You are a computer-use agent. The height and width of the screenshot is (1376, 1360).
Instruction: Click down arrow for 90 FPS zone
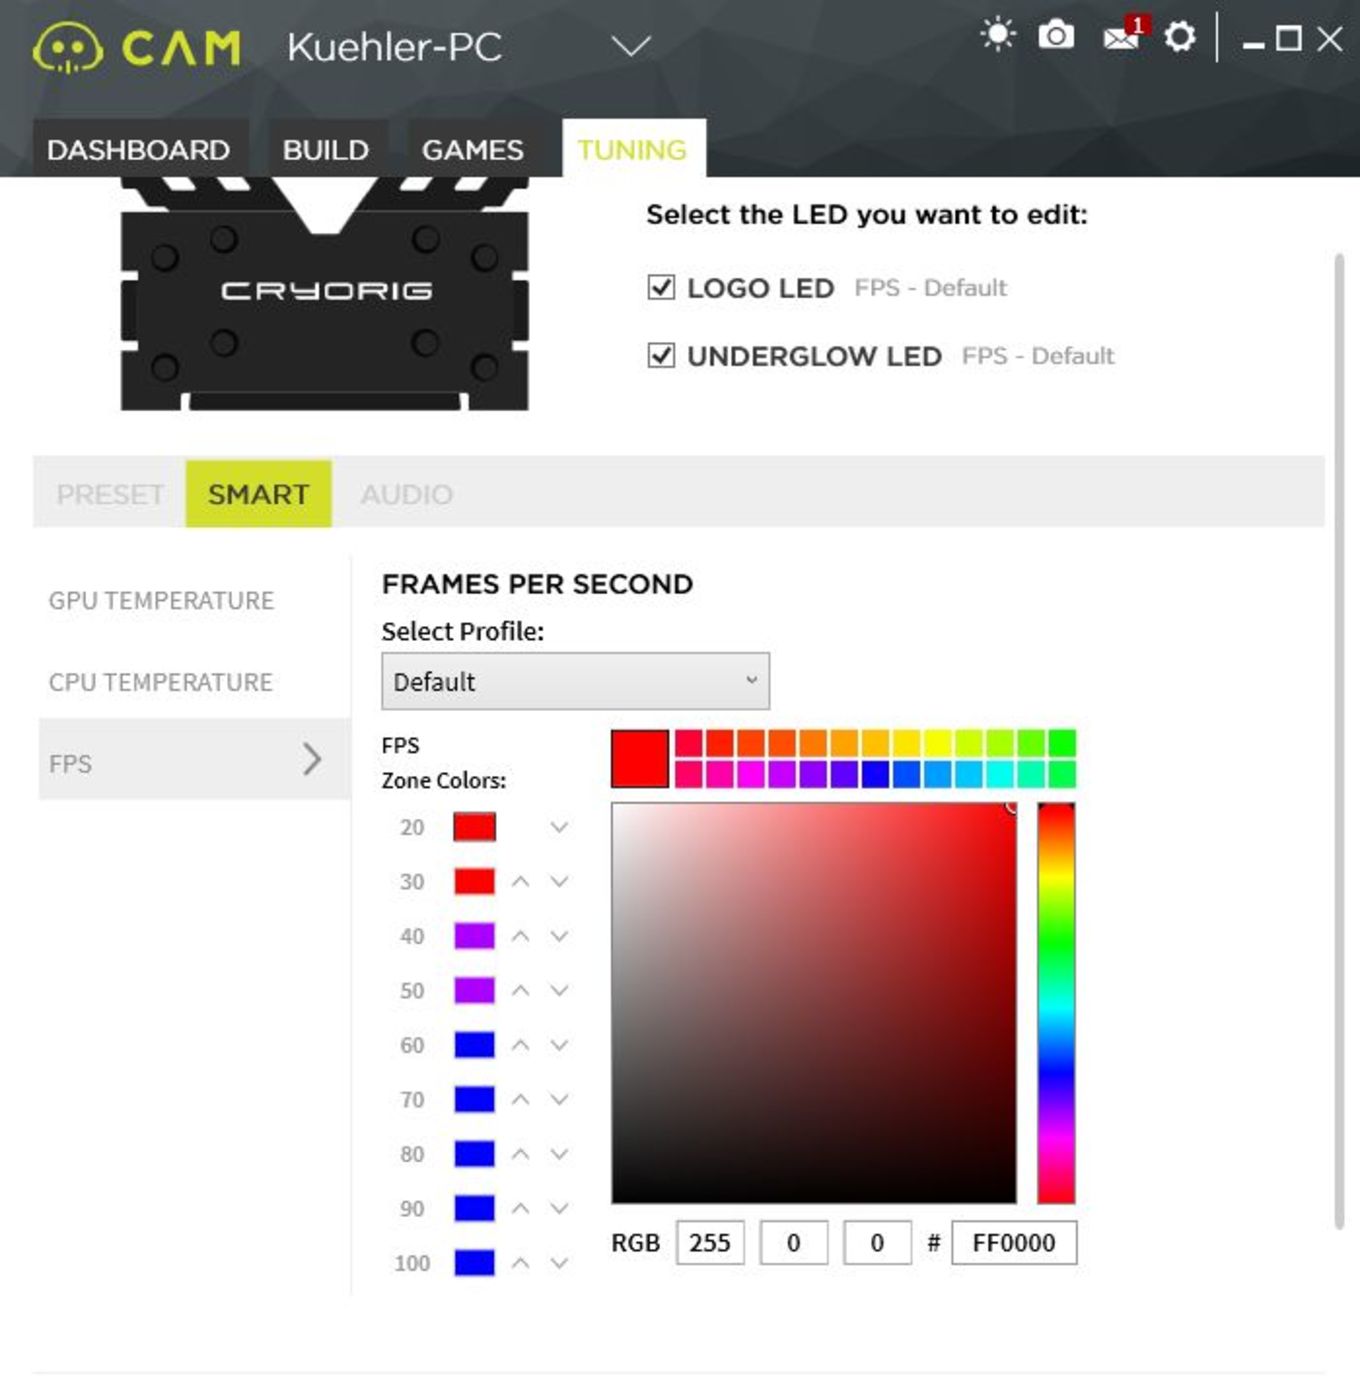click(x=559, y=1208)
